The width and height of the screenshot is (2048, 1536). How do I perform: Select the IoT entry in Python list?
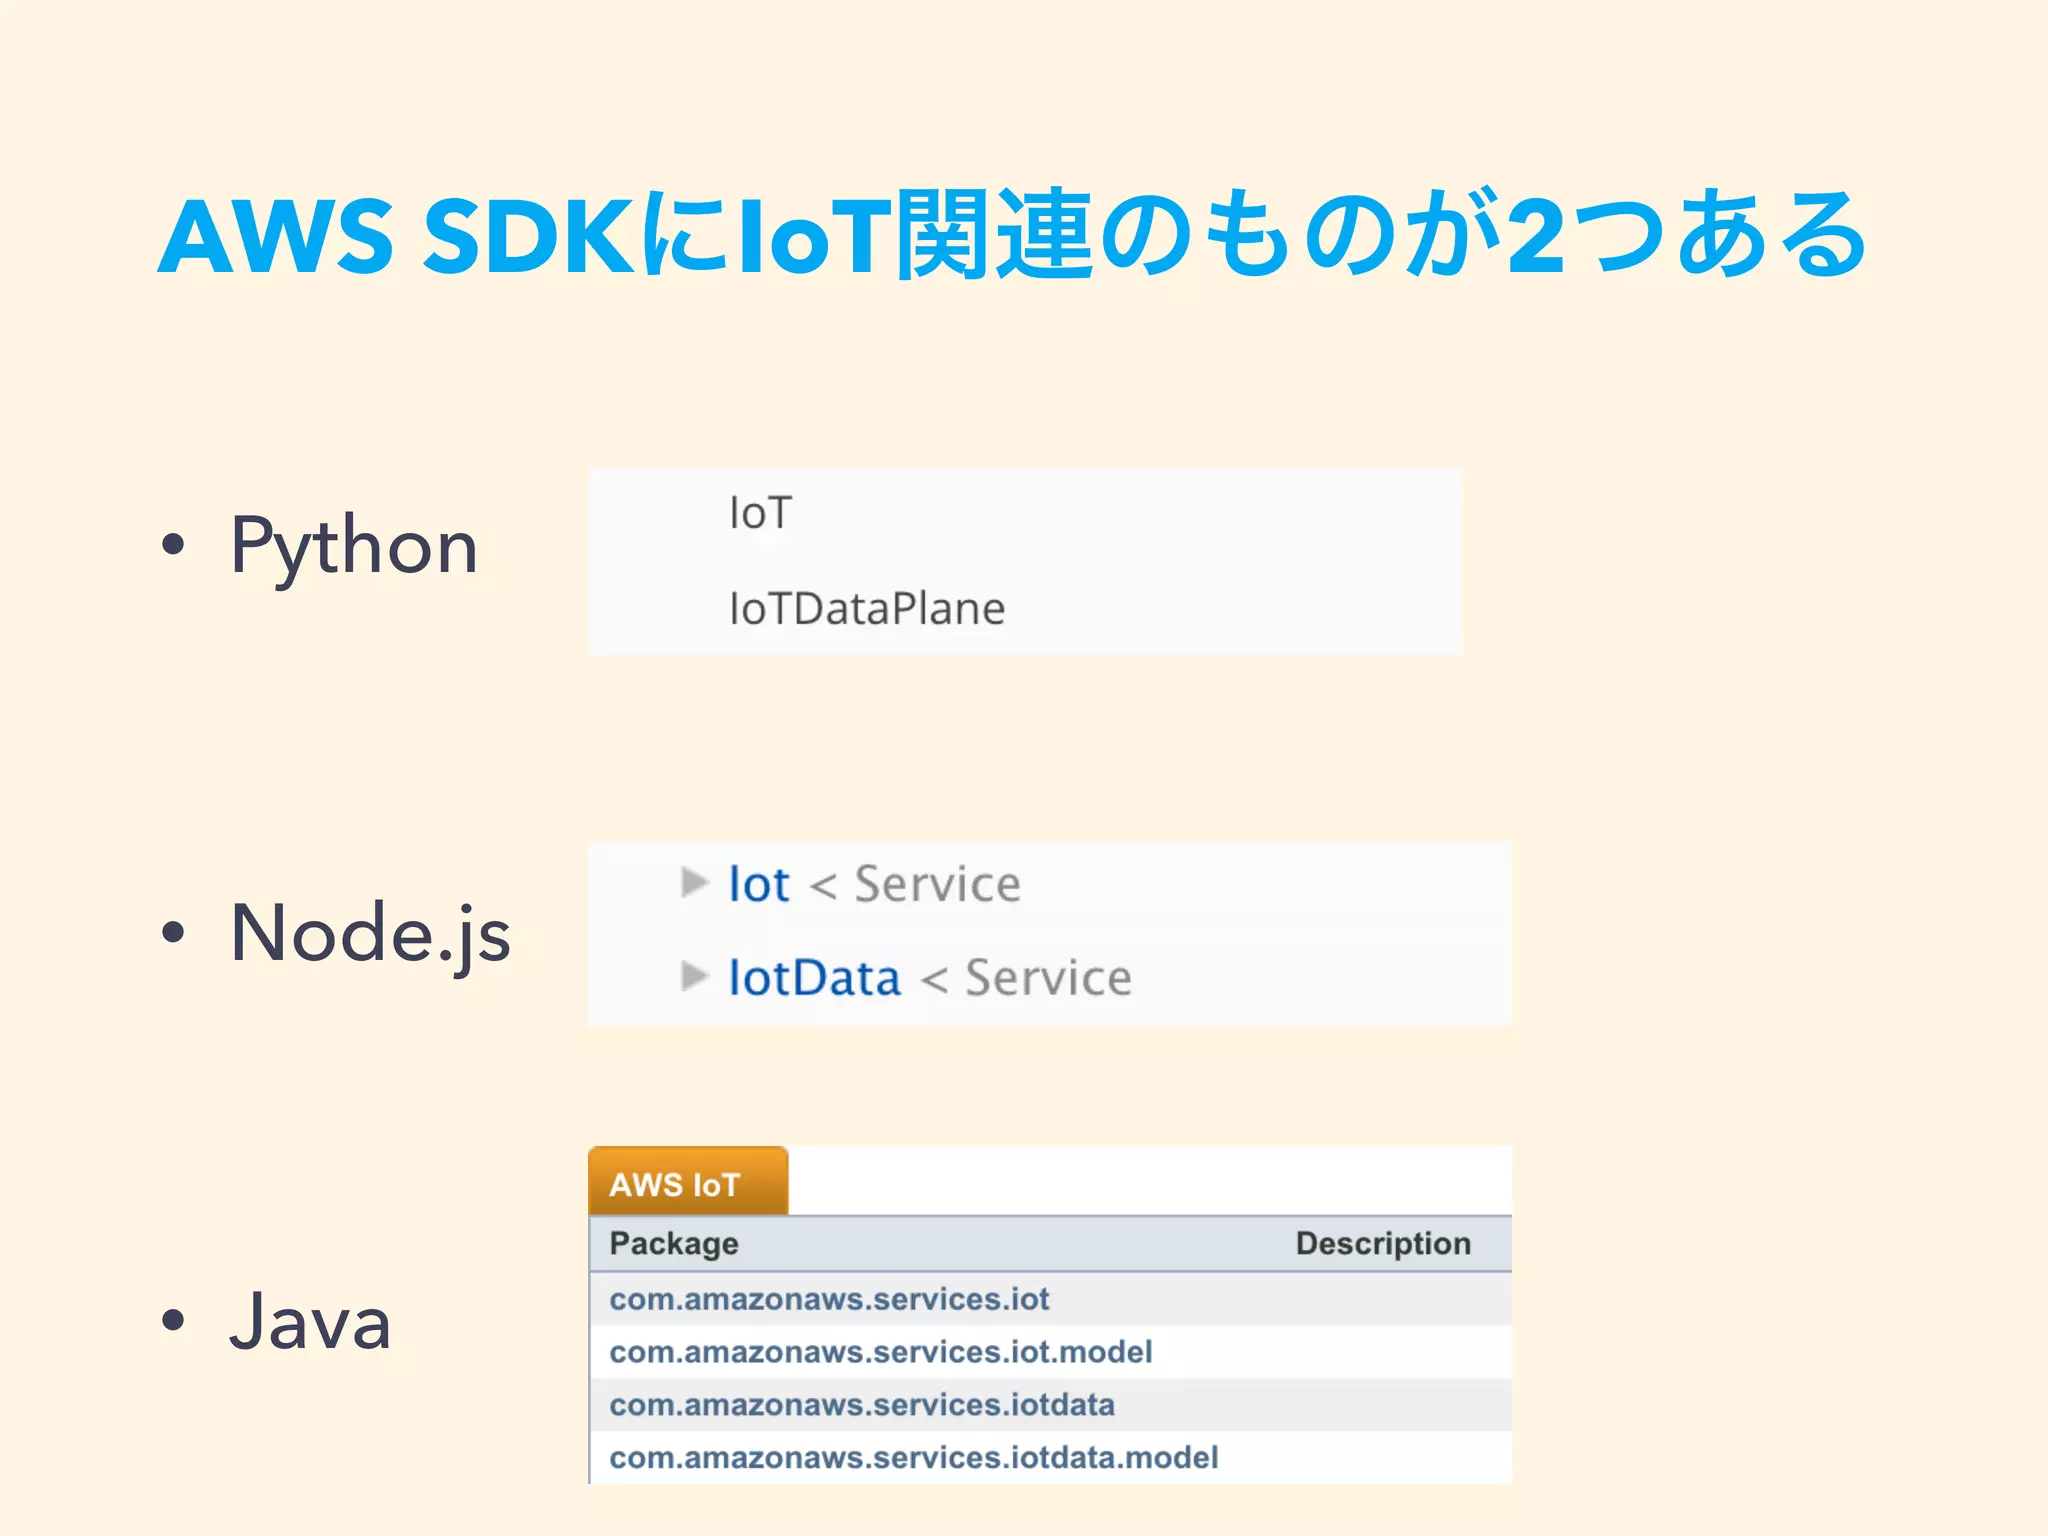click(x=761, y=513)
